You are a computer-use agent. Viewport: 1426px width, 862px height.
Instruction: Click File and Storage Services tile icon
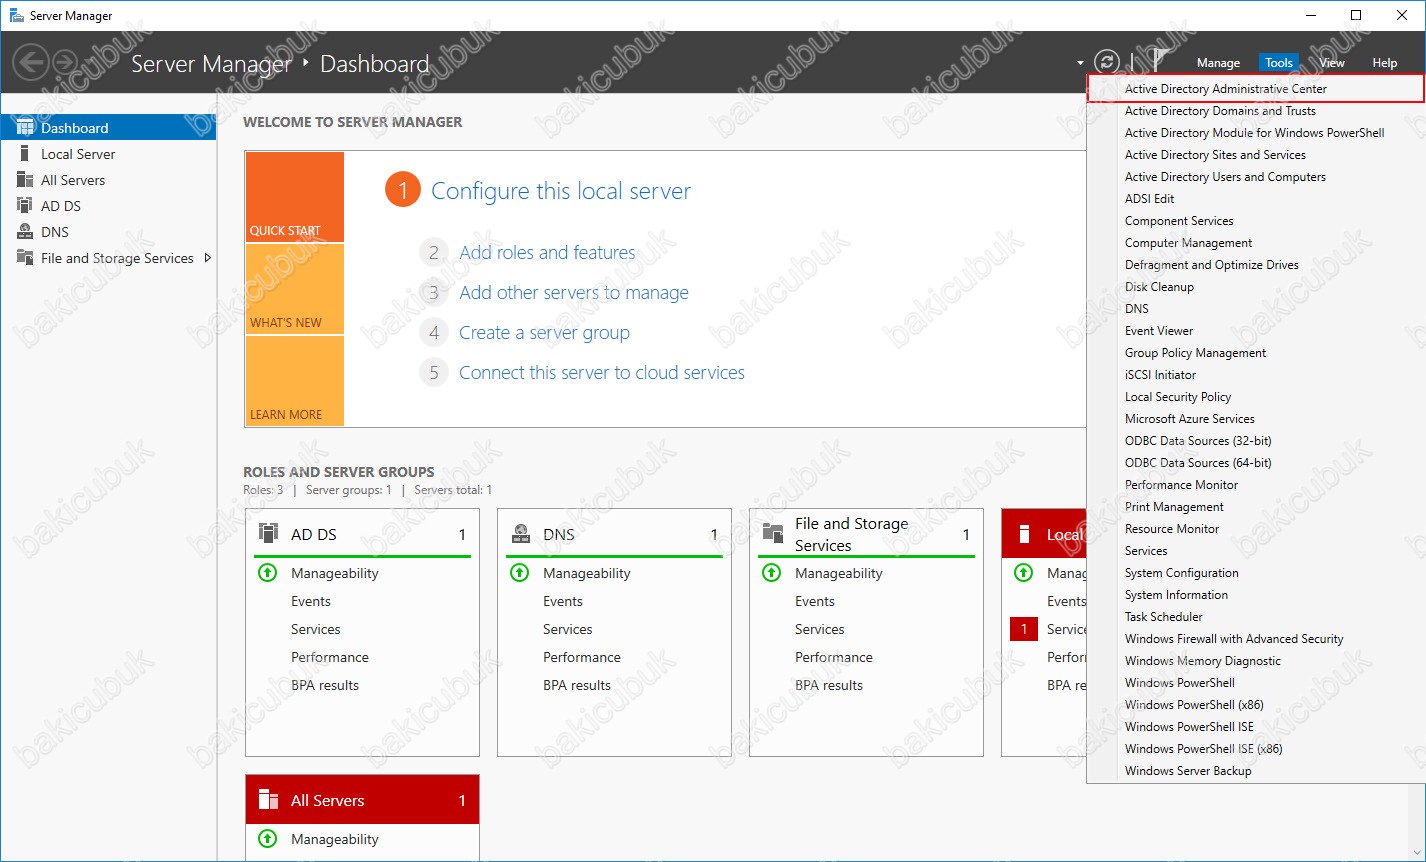pyautogui.click(x=772, y=533)
